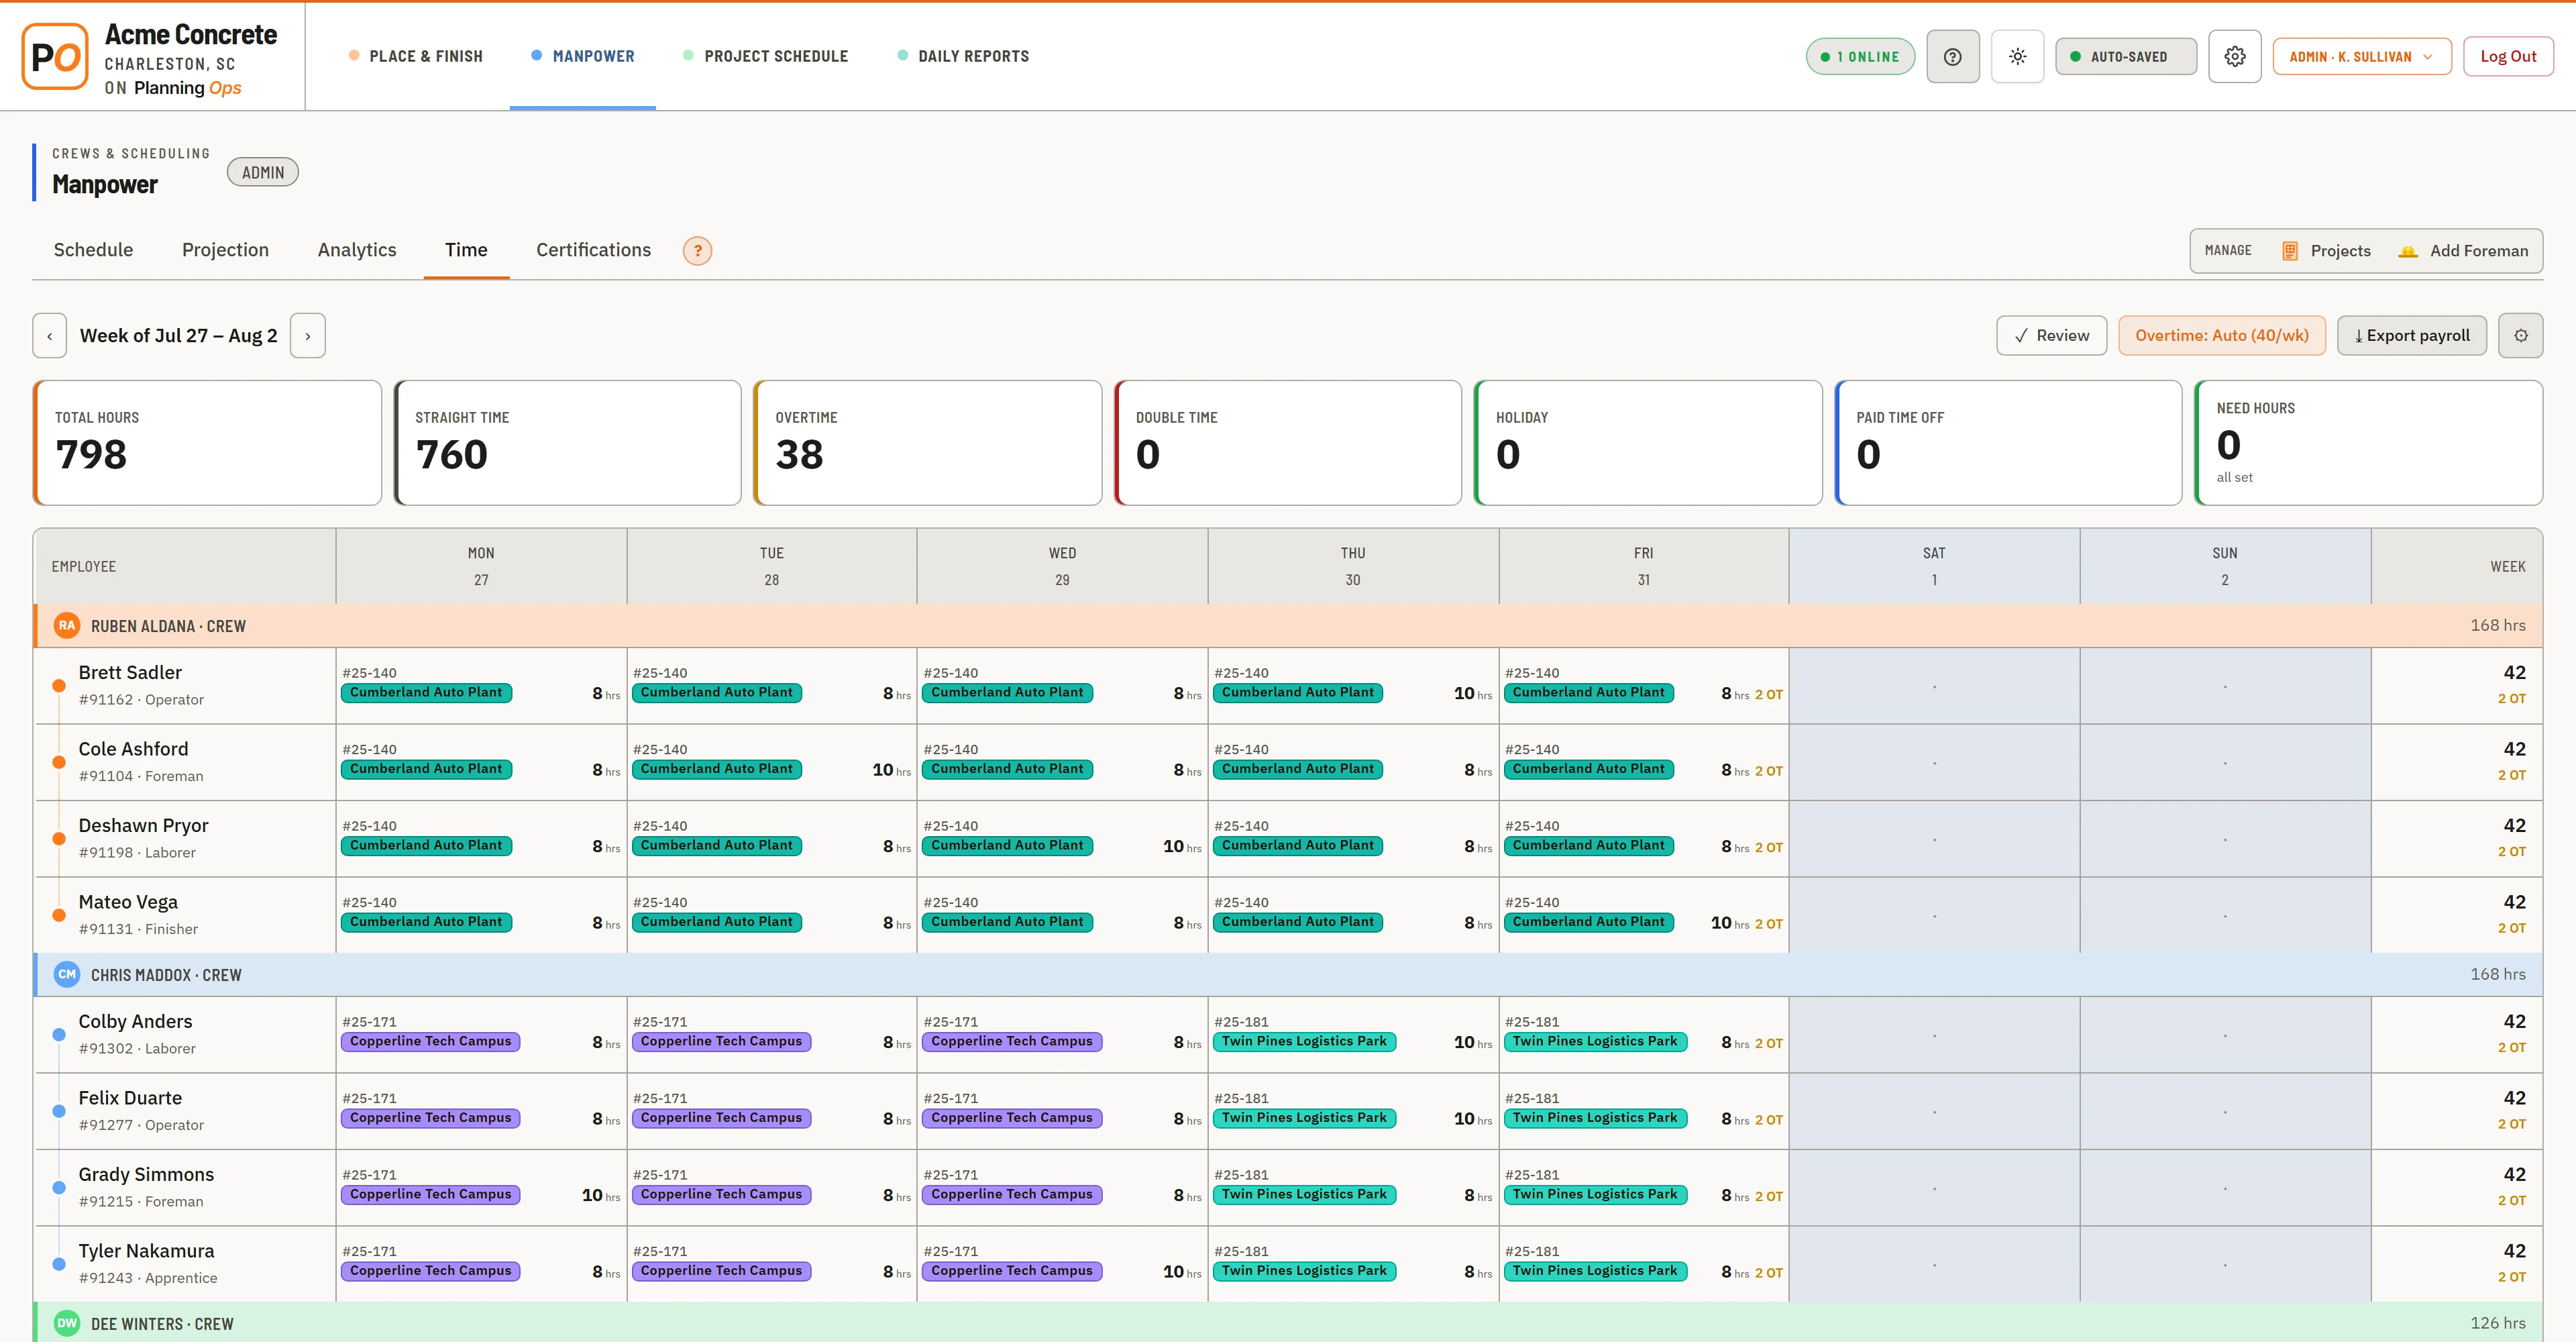
Task: Select the Total Hours 798 card
Action: pyautogui.click(x=207, y=443)
